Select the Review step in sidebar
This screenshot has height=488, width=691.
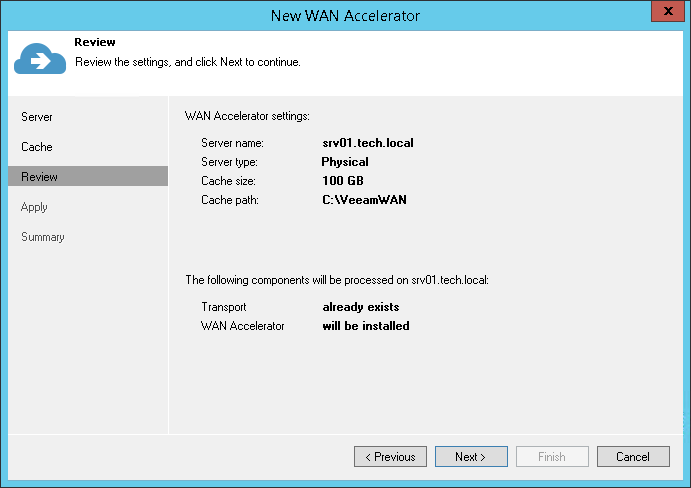(40, 177)
